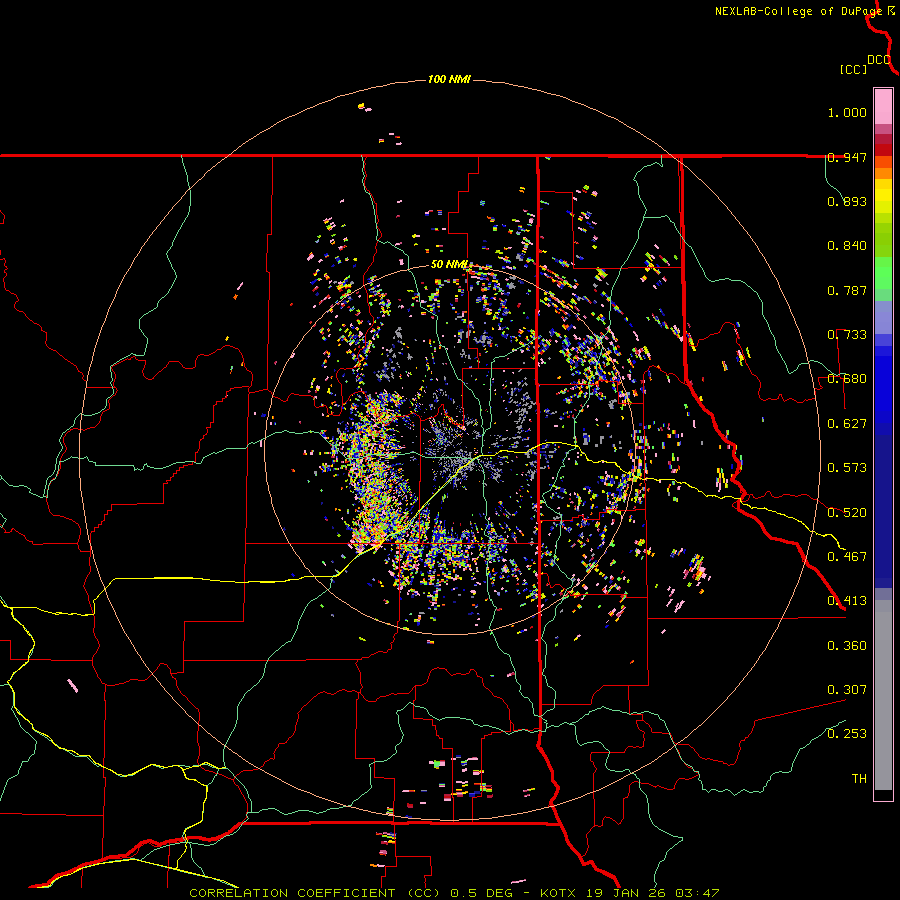Click the 0.360 legend value
900x900 pixels.
click(x=847, y=646)
